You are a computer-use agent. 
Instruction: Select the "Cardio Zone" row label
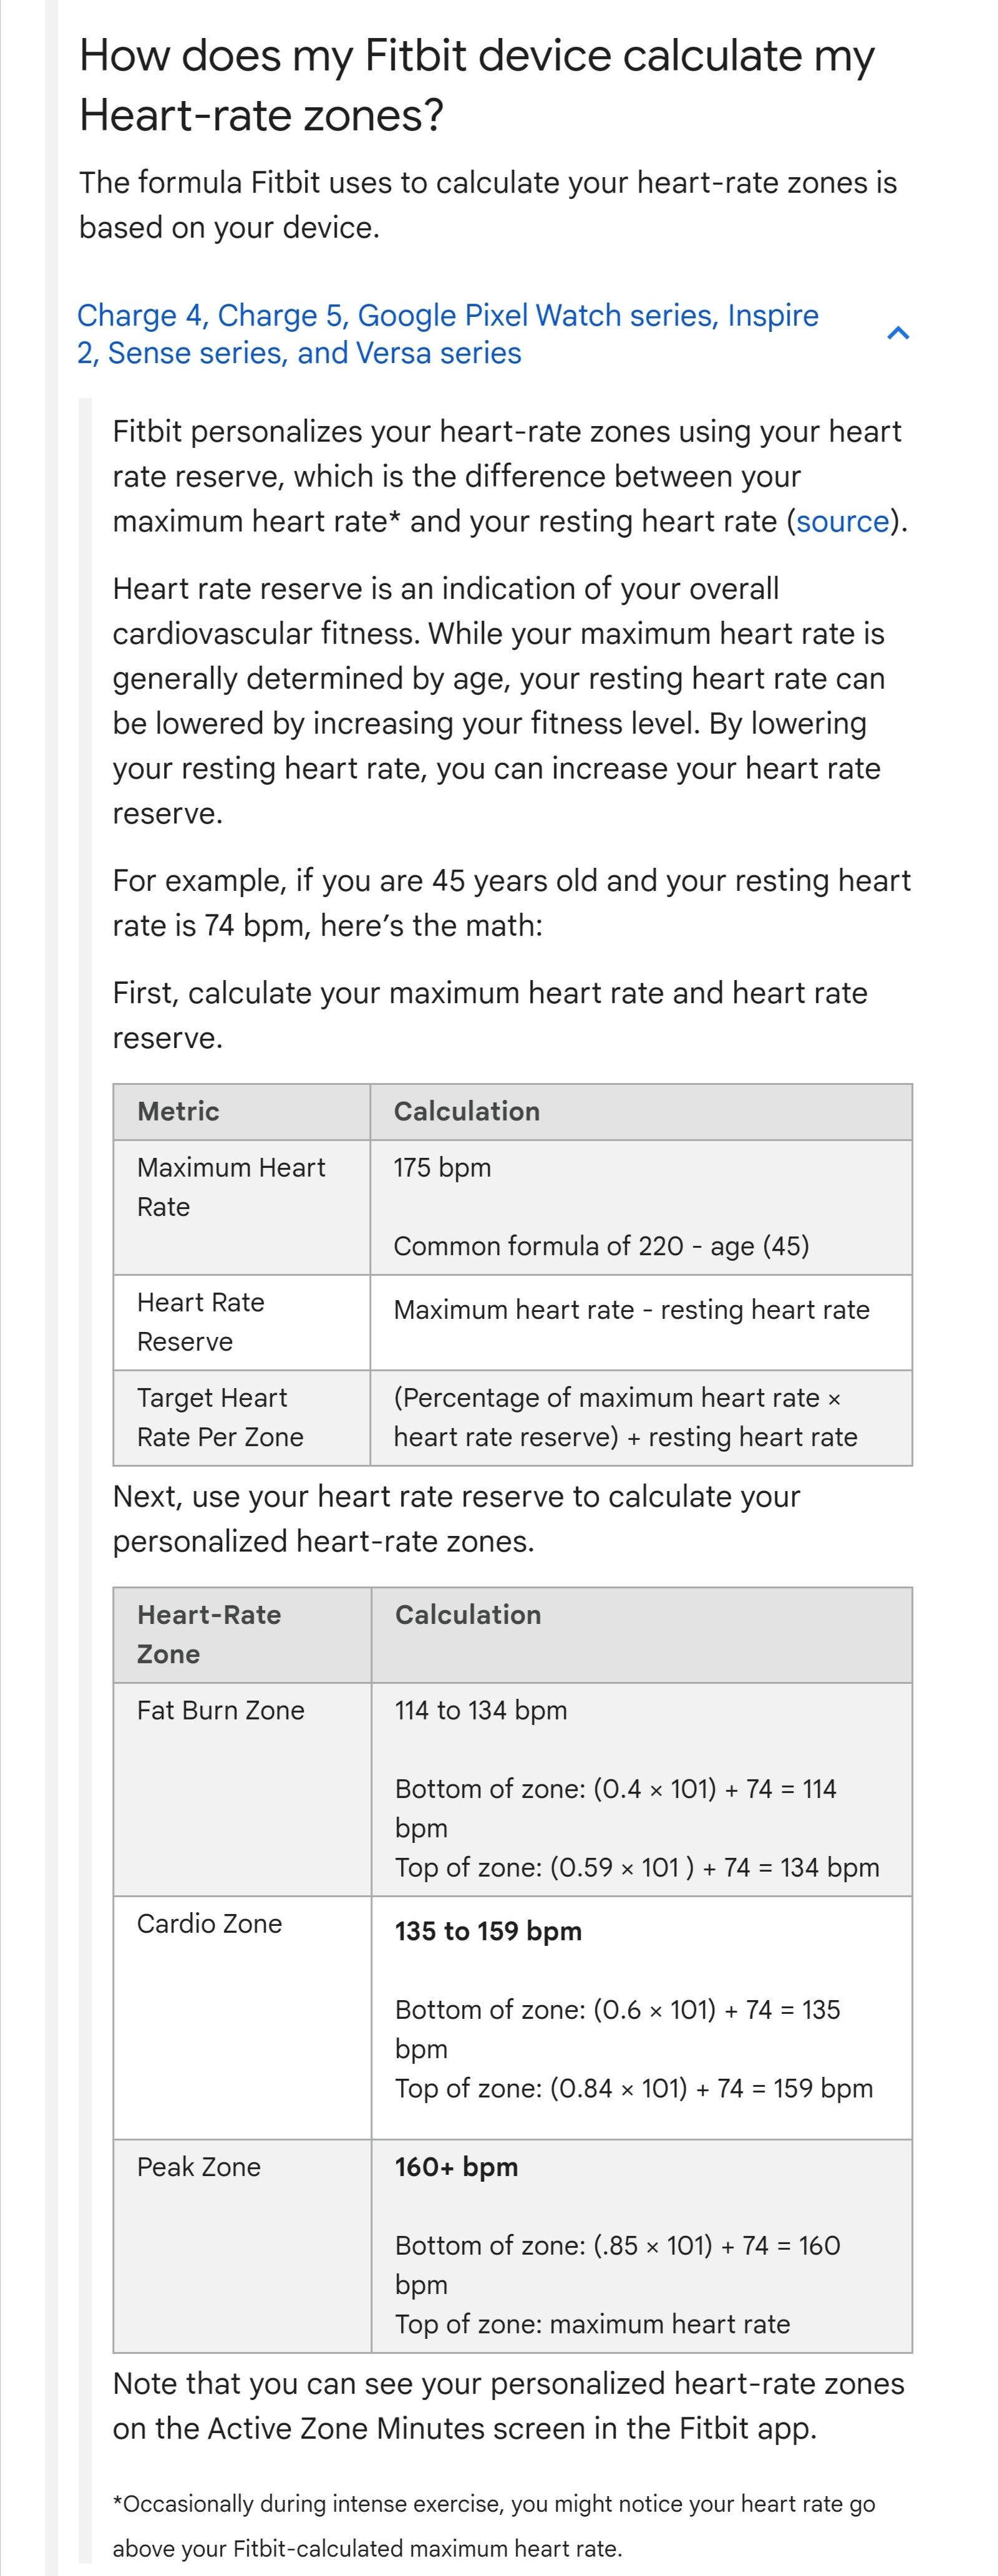[209, 1923]
